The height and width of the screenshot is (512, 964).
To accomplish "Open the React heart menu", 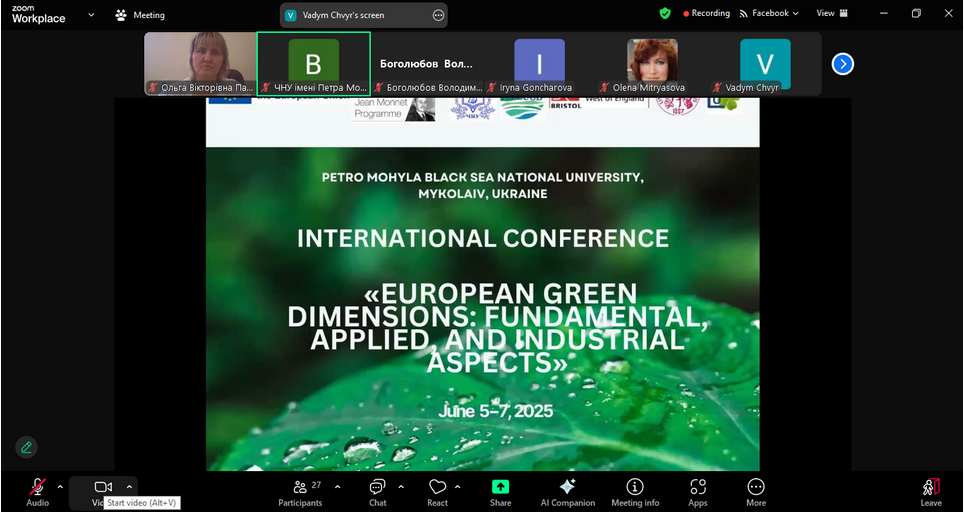I will 437,494.
